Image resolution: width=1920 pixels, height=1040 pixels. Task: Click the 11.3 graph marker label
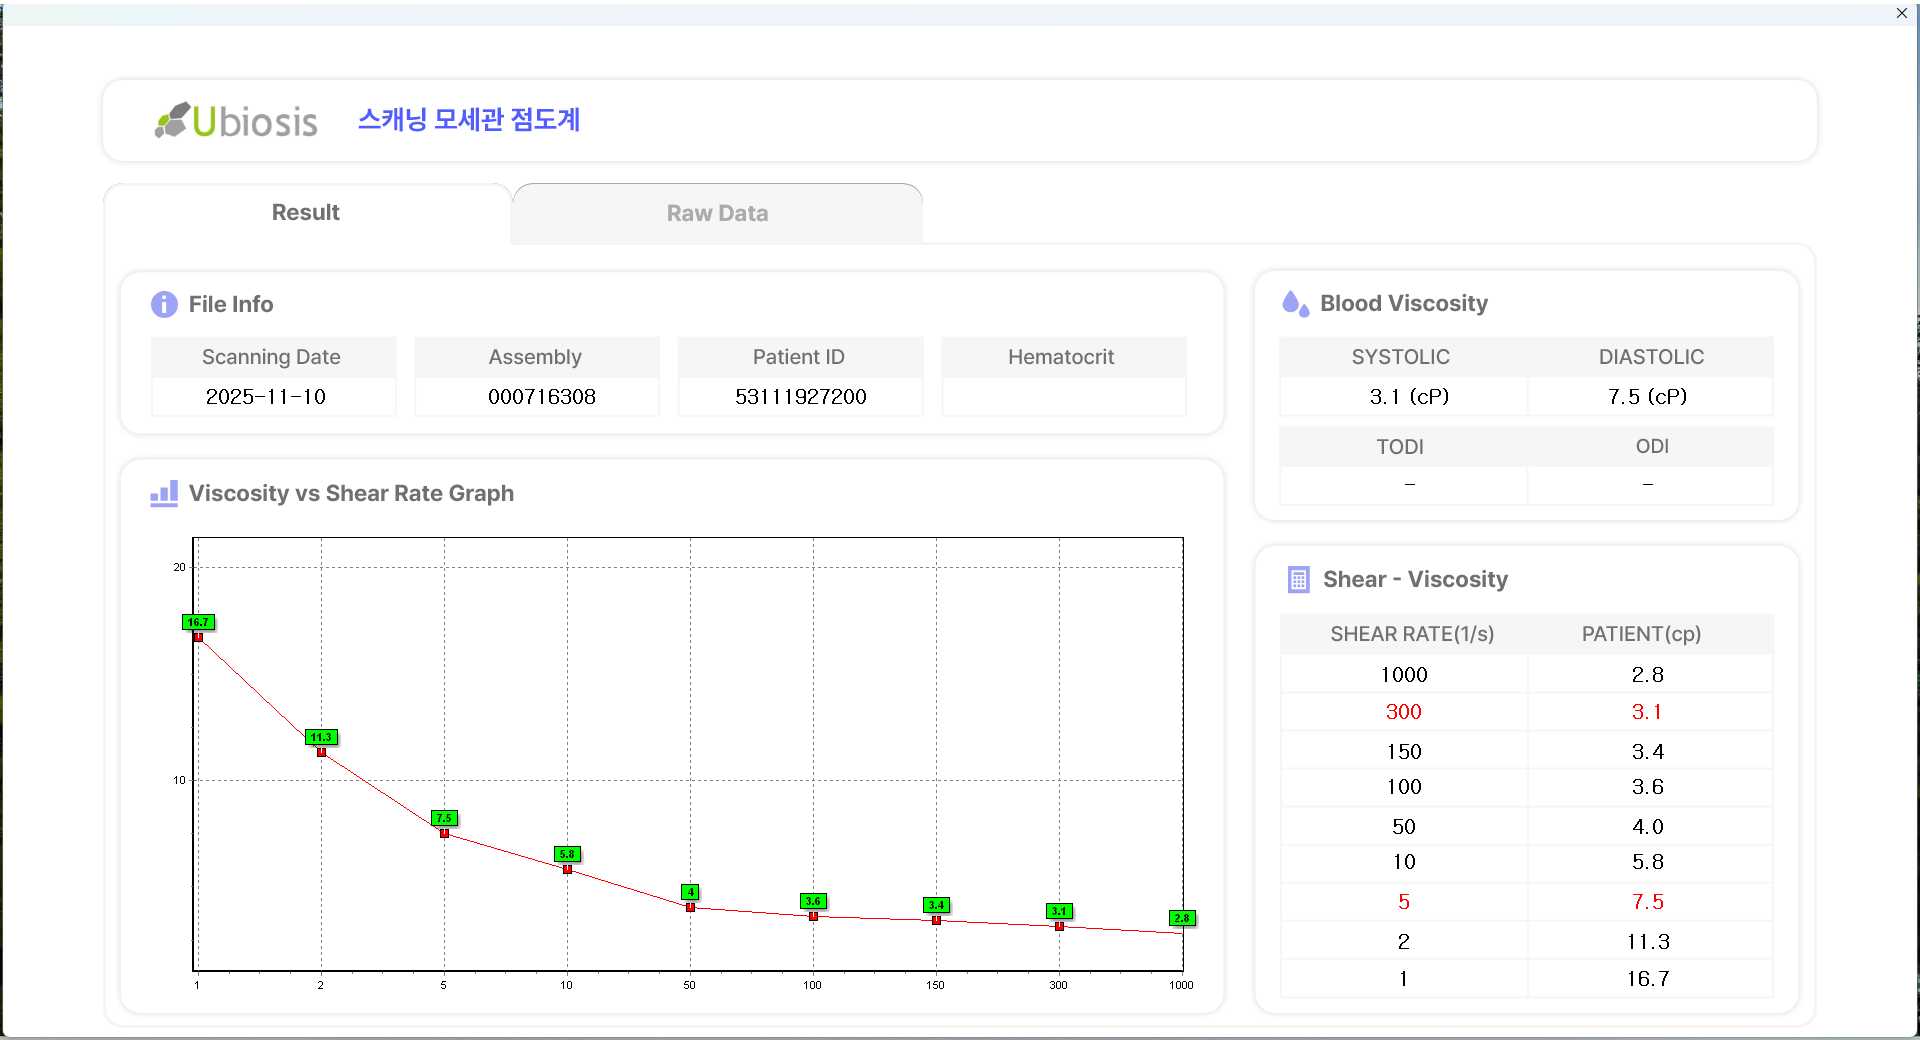(321, 737)
